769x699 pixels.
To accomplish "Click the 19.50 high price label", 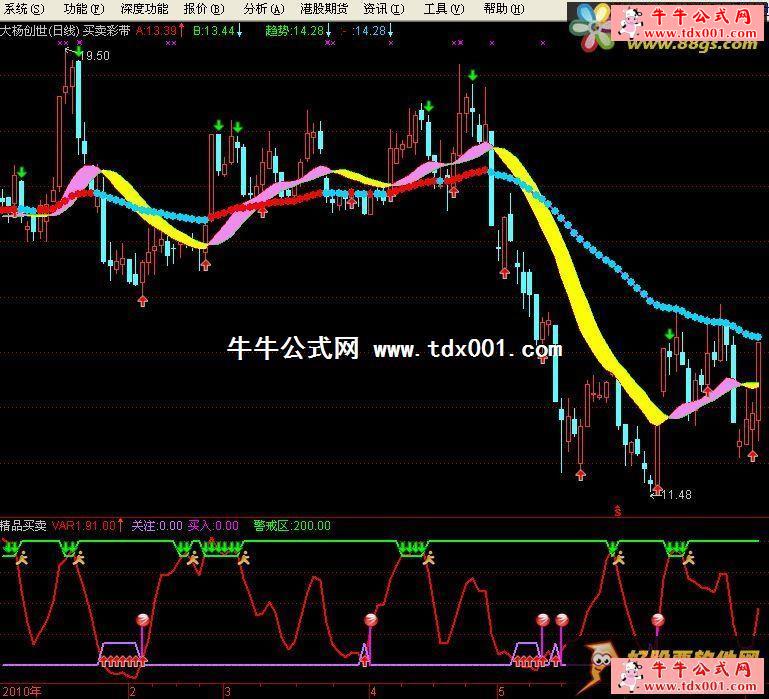I will [x=96, y=56].
